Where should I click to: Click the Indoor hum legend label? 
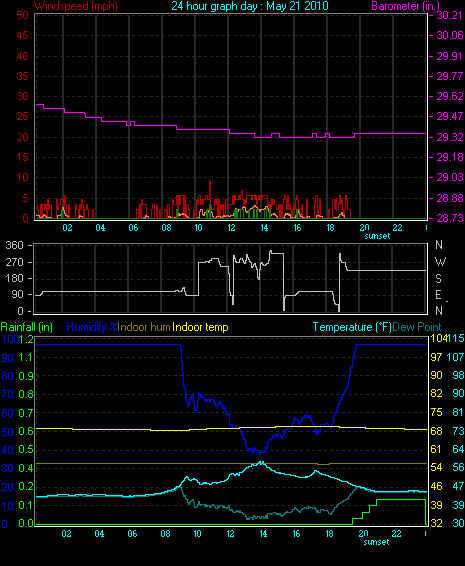(x=144, y=327)
